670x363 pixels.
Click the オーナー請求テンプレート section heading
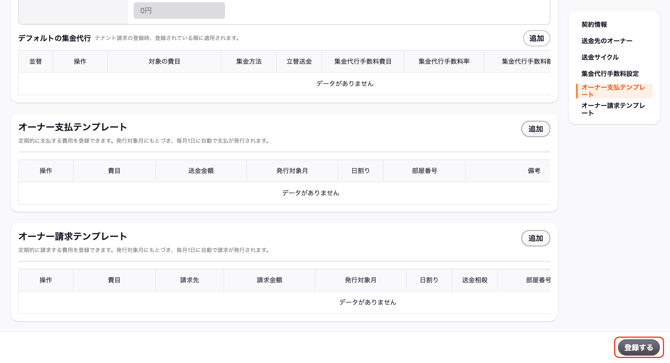[73, 237]
